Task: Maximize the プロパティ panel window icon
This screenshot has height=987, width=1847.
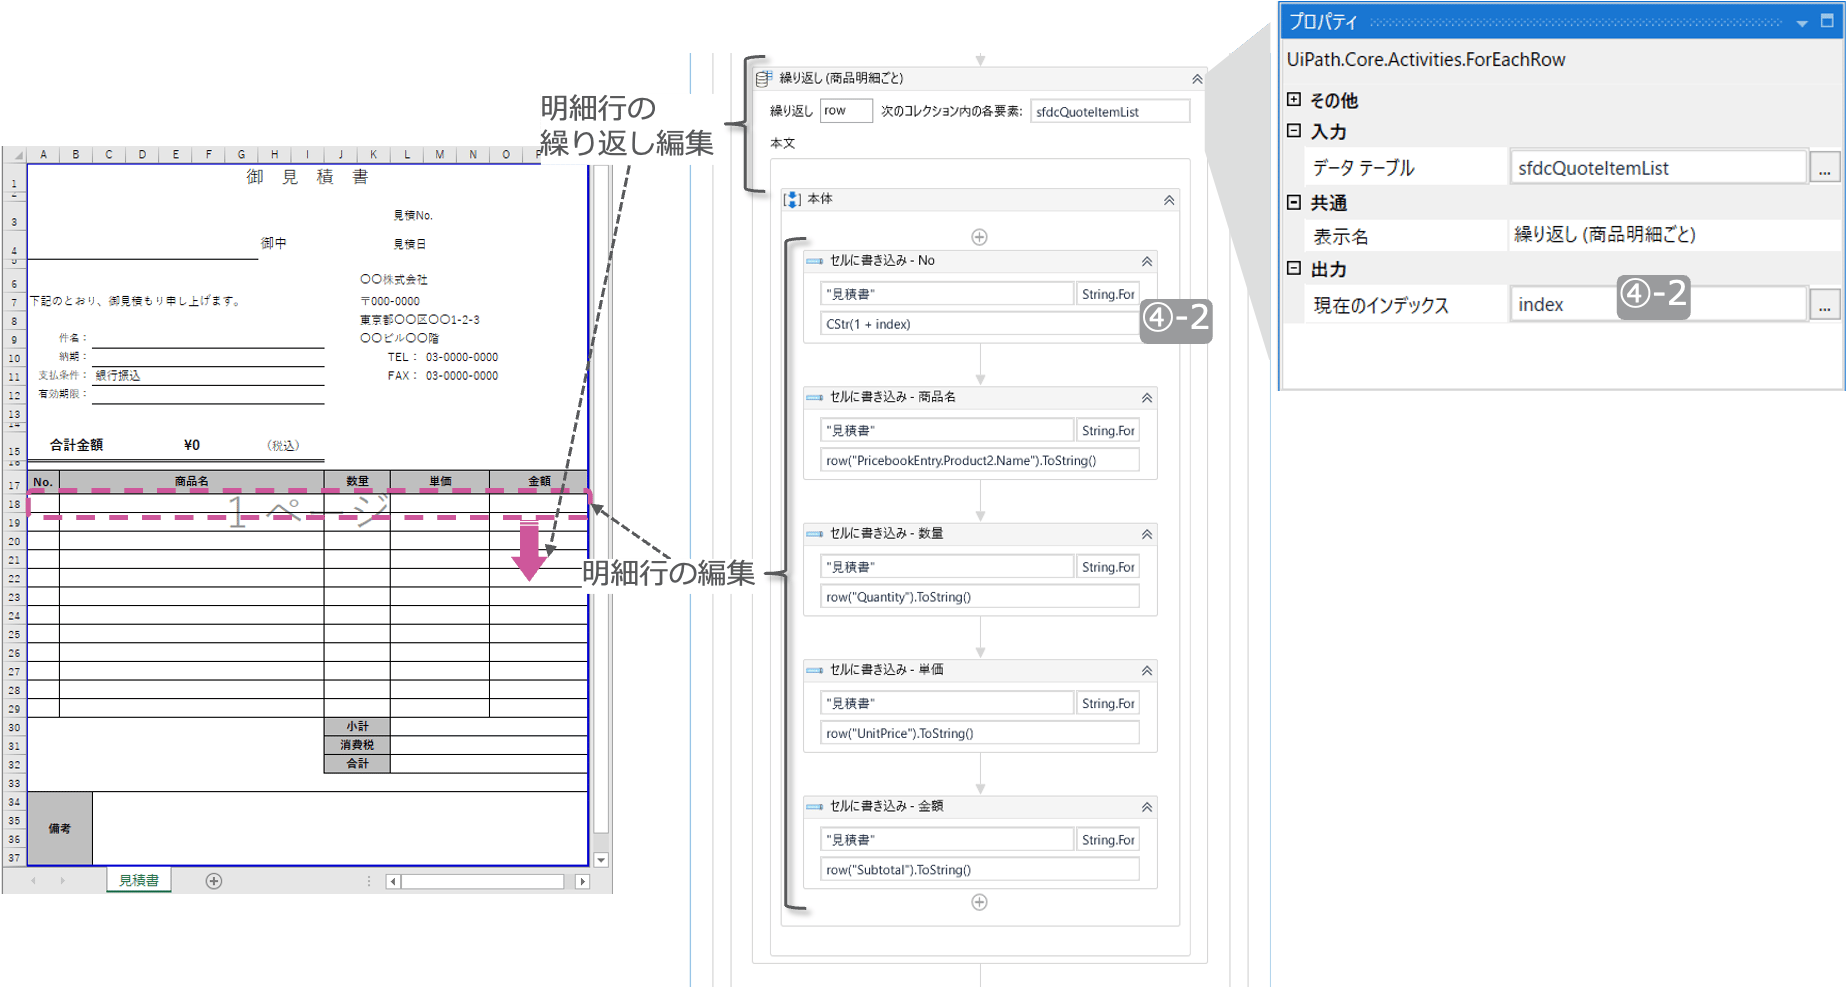Action: [1827, 21]
